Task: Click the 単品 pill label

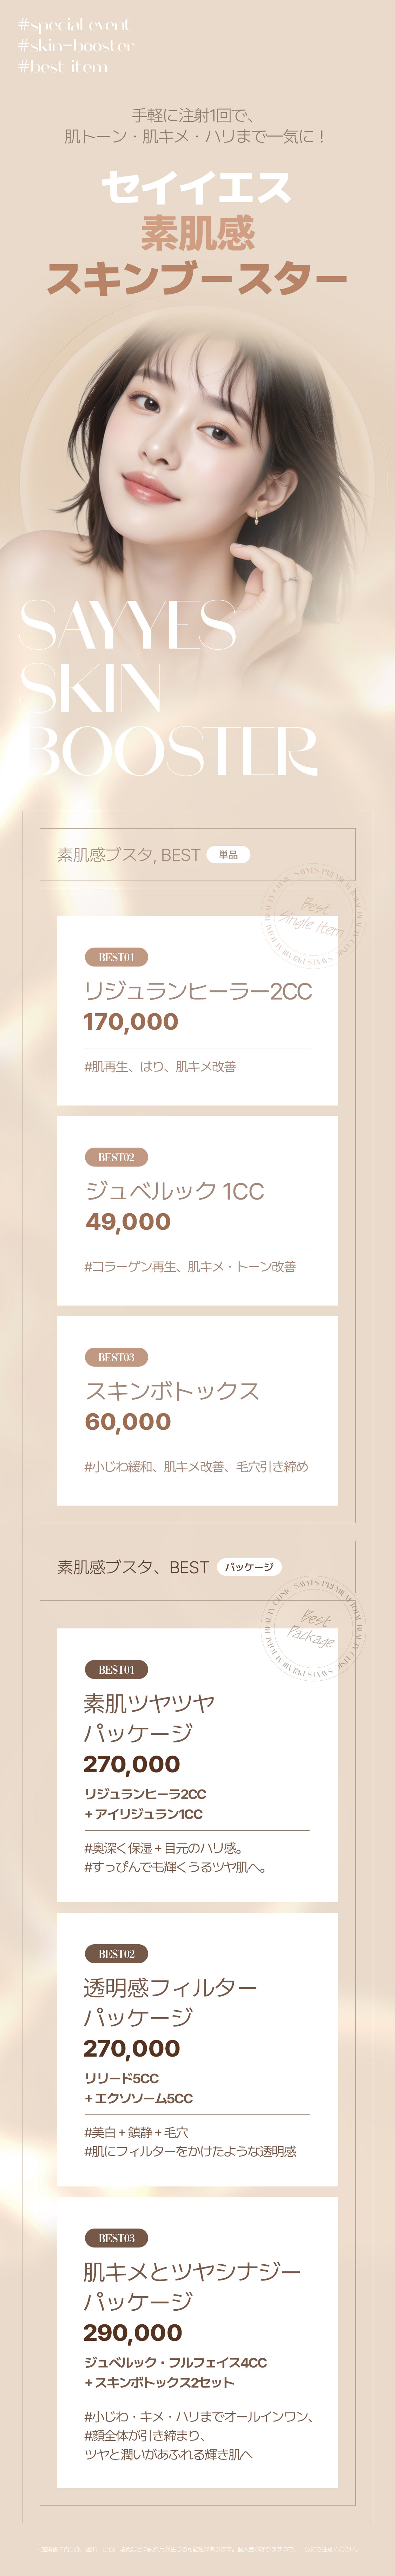Action: click(x=228, y=855)
